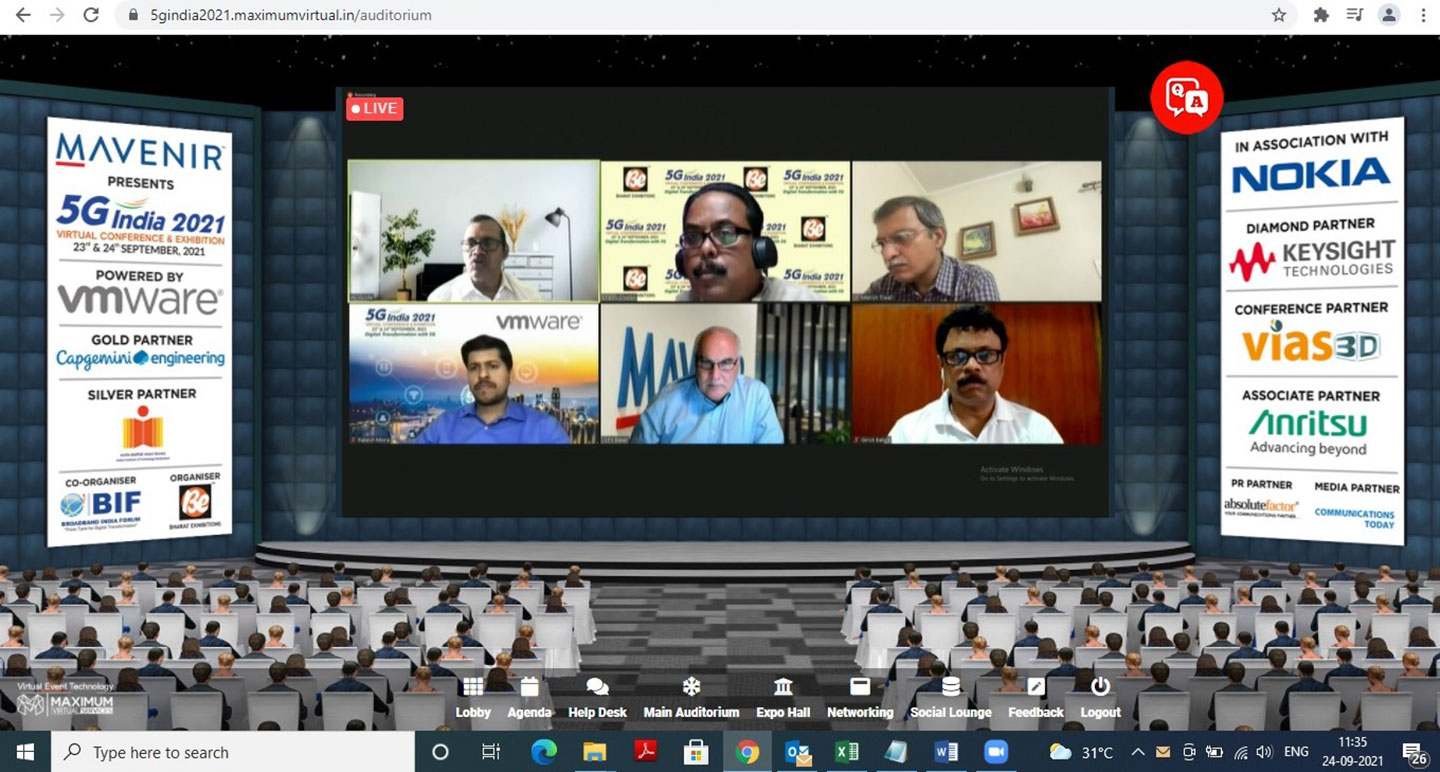Show hidden system tray icons
This screenshot has height=772, width=1440.
point(1138,752)
